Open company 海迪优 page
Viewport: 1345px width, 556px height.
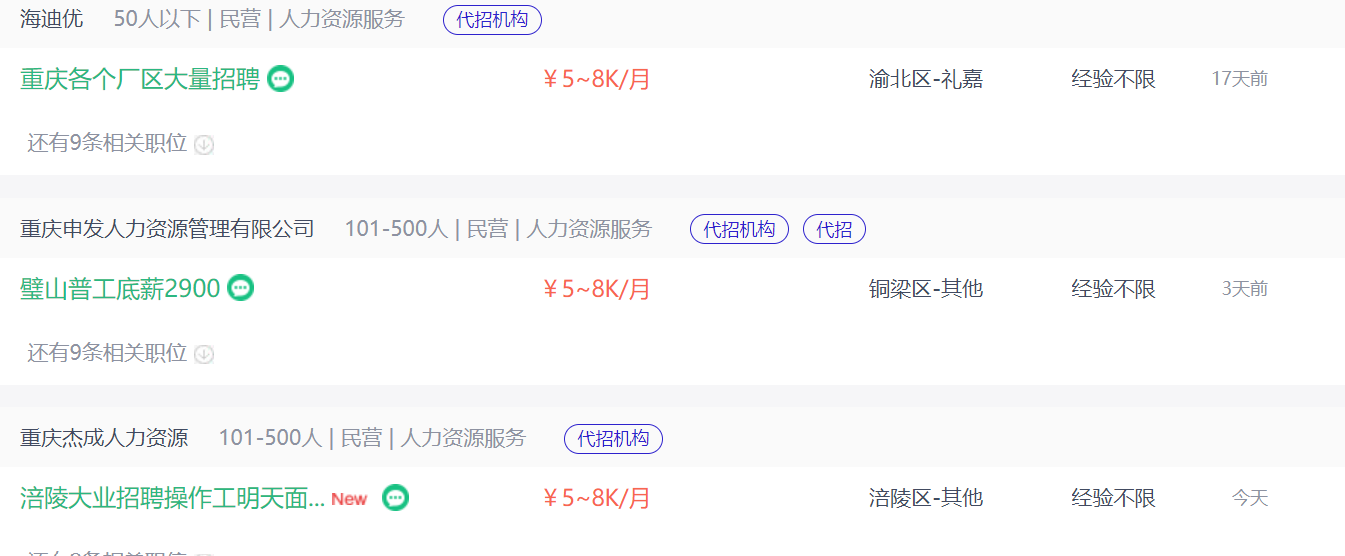(x=52, y=19)
